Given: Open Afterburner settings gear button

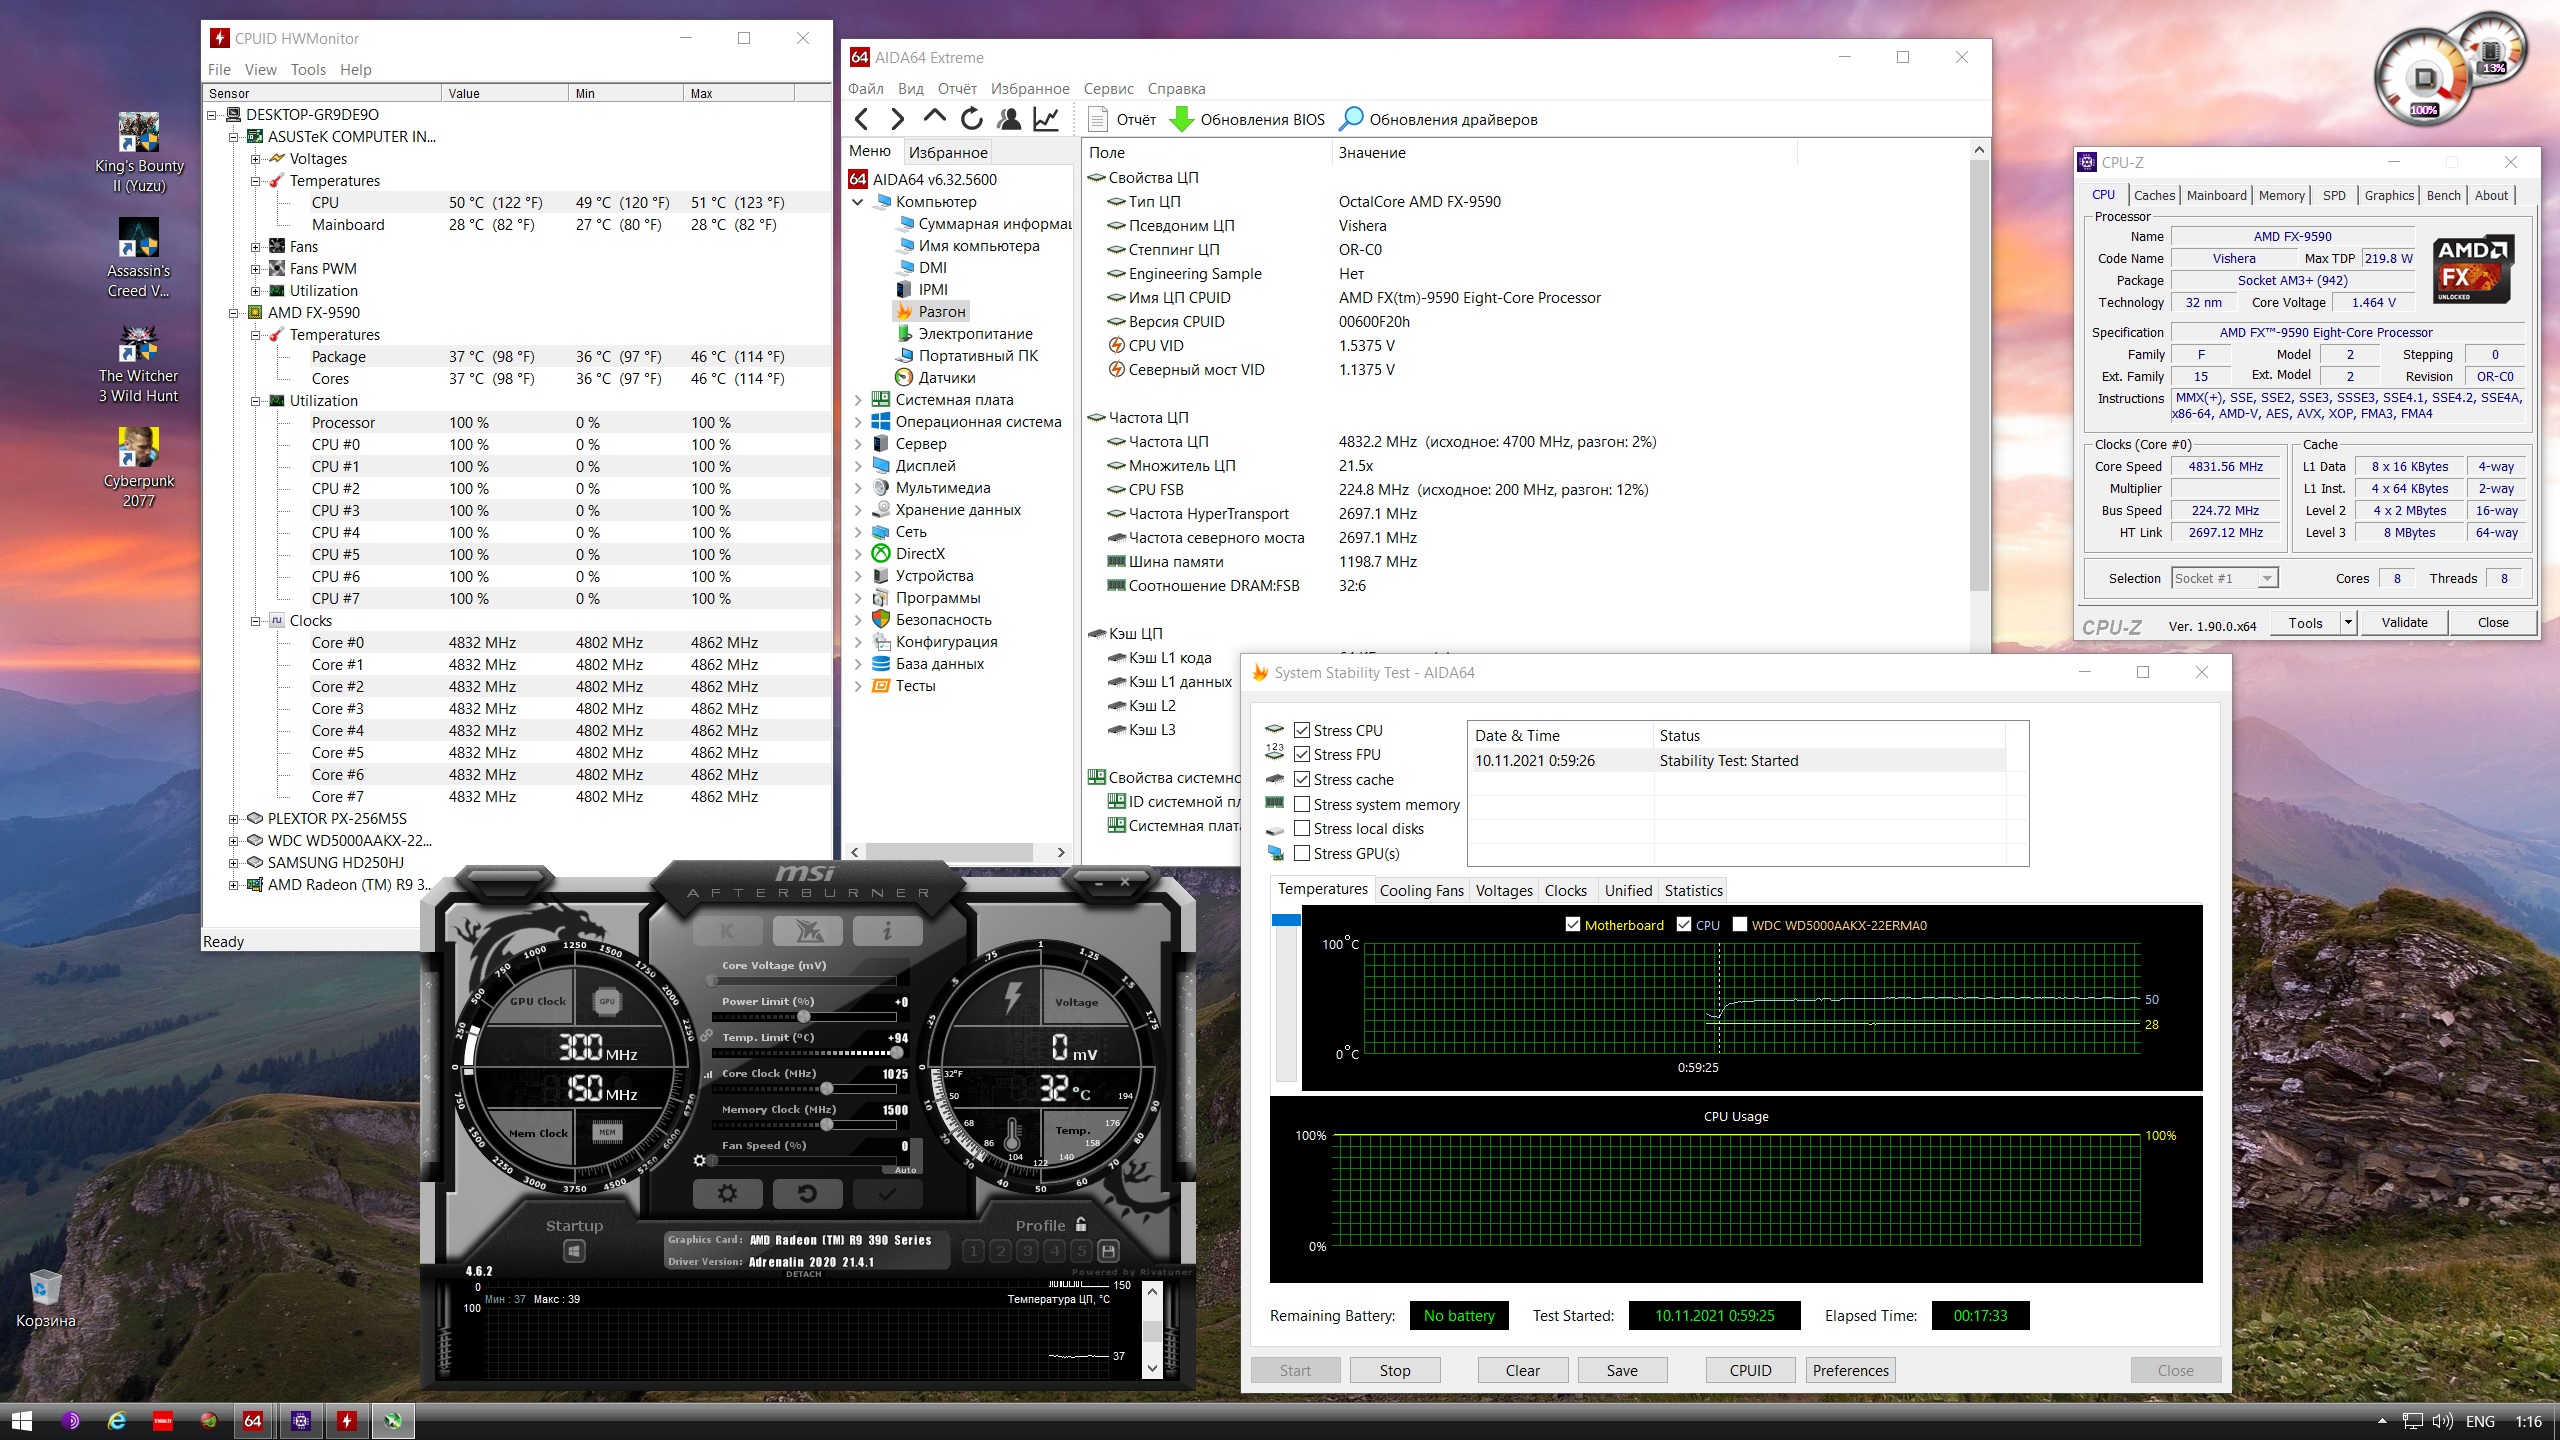Looking at the screenshot, I should point(727,1193).
